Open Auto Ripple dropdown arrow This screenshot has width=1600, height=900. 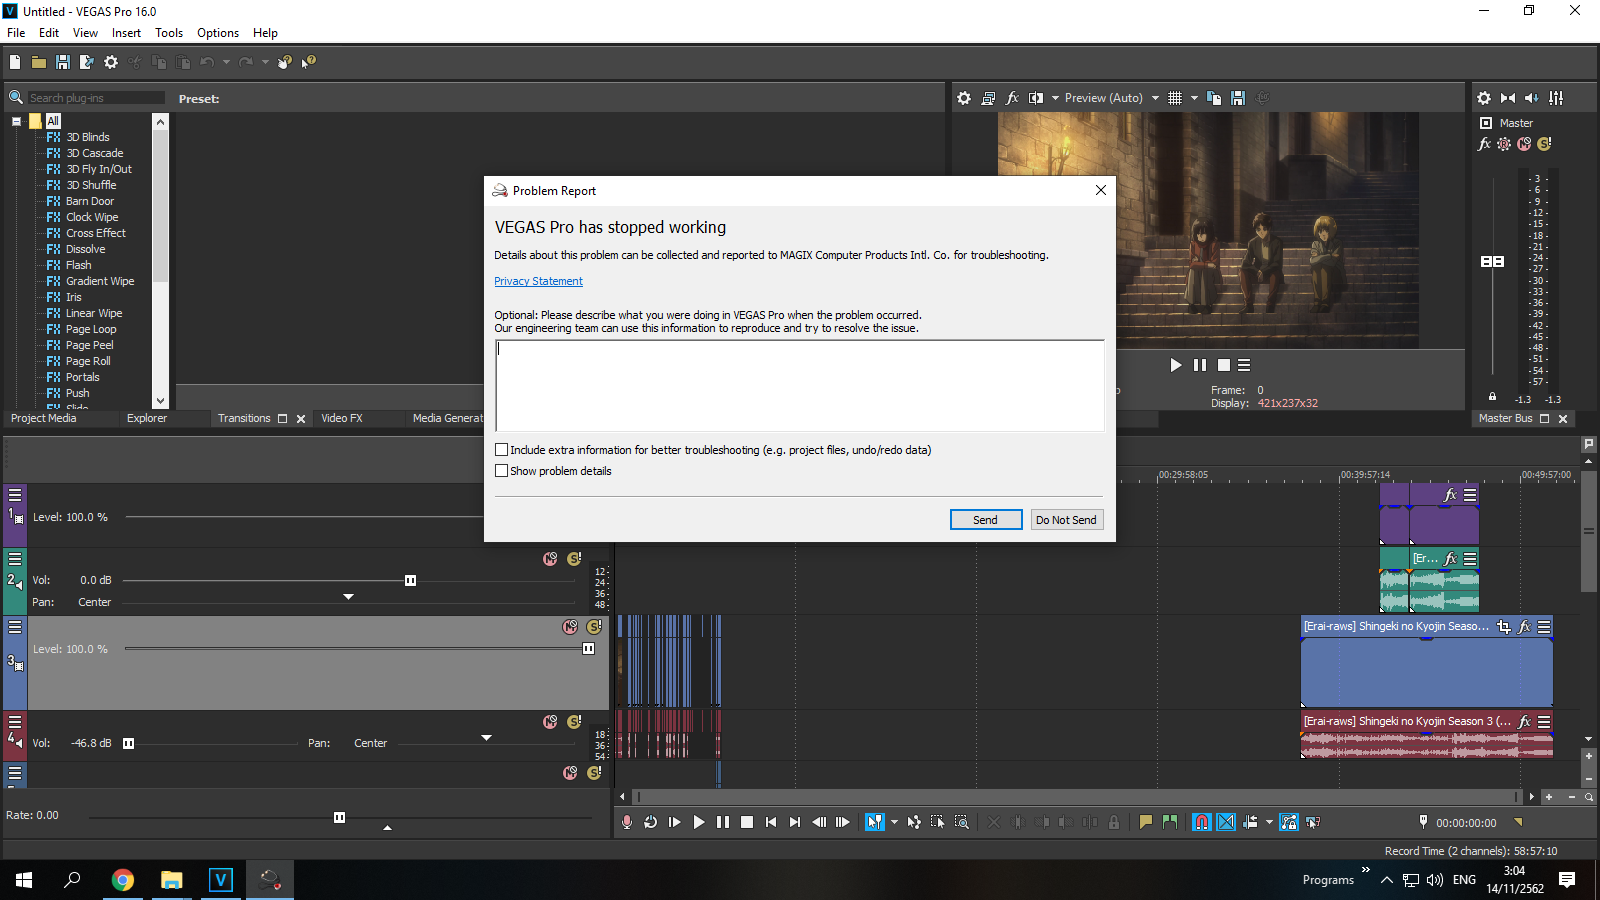coord(1269,822)
